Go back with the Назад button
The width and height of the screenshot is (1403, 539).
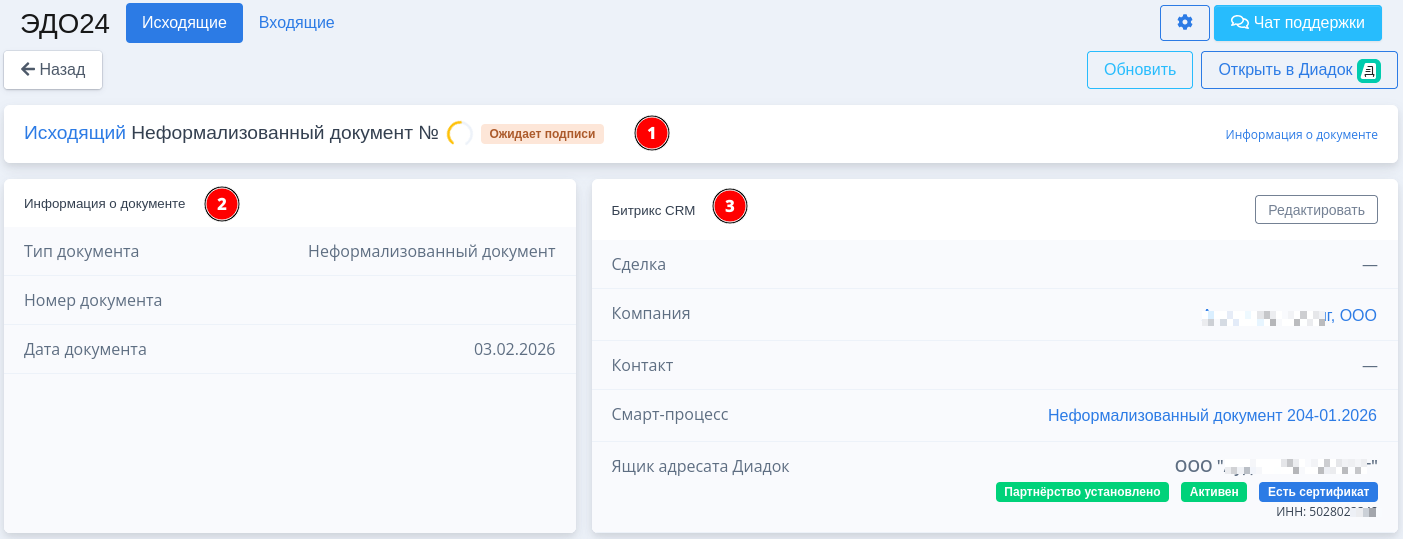54,70
